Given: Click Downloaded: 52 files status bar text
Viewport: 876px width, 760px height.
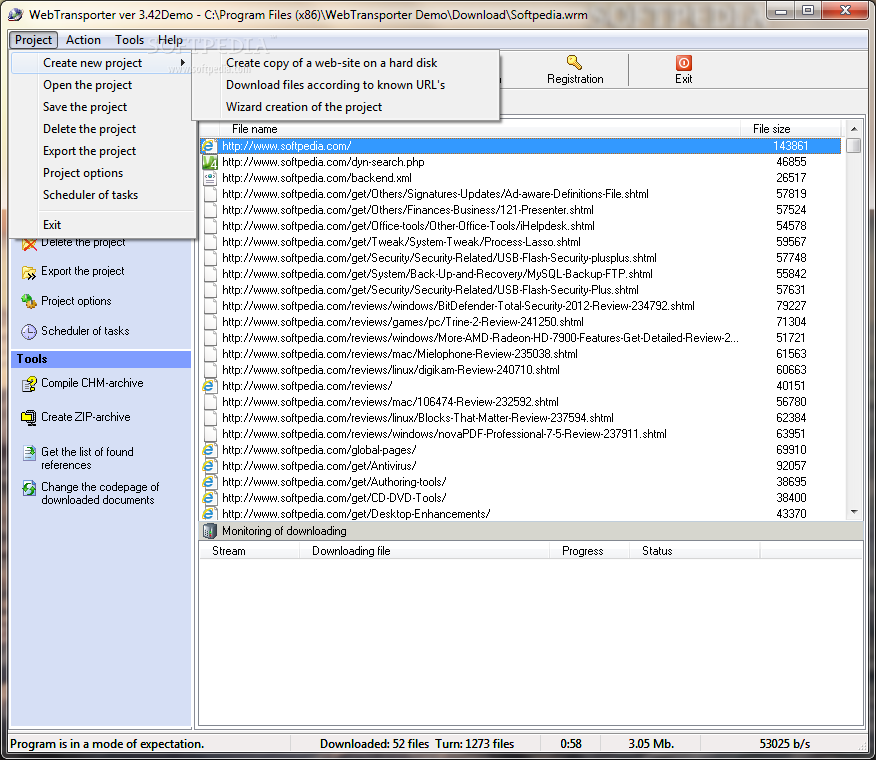Looking at the screenshot, I should point(374,744).
